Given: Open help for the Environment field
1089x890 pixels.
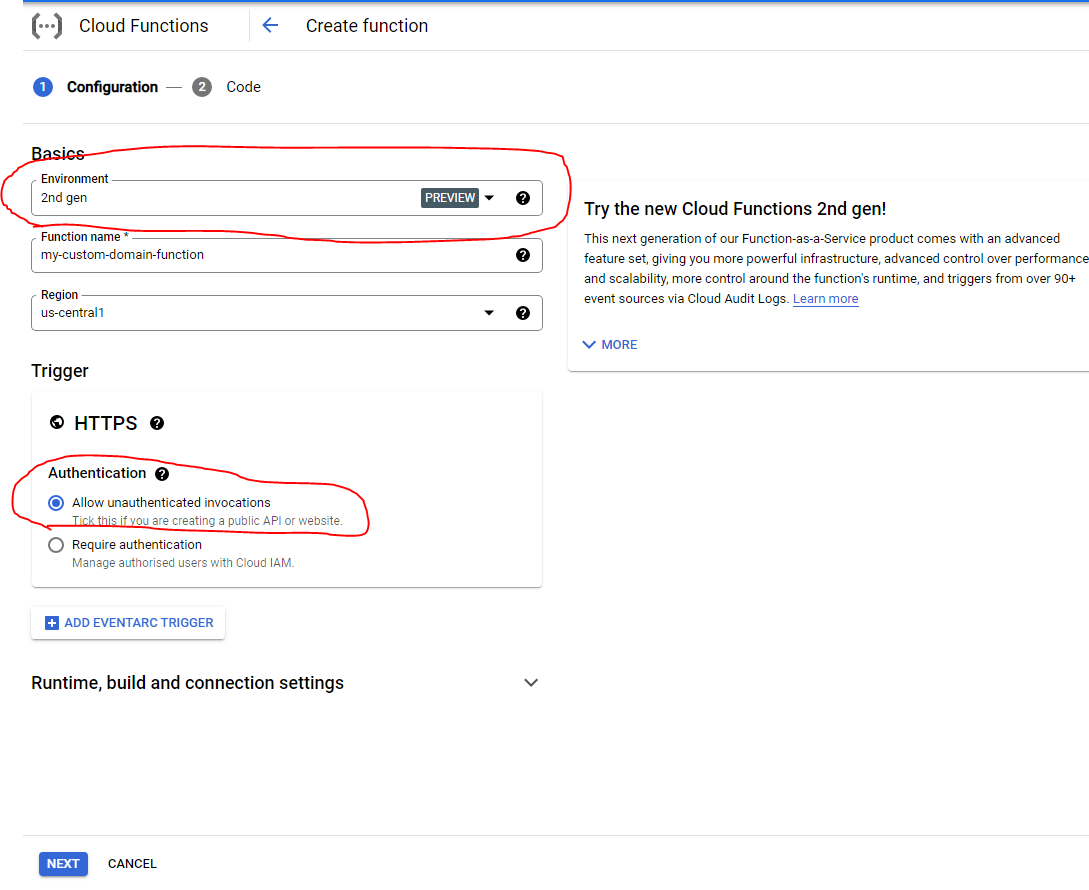Looking at the screenshot, I should click(523, 198).
